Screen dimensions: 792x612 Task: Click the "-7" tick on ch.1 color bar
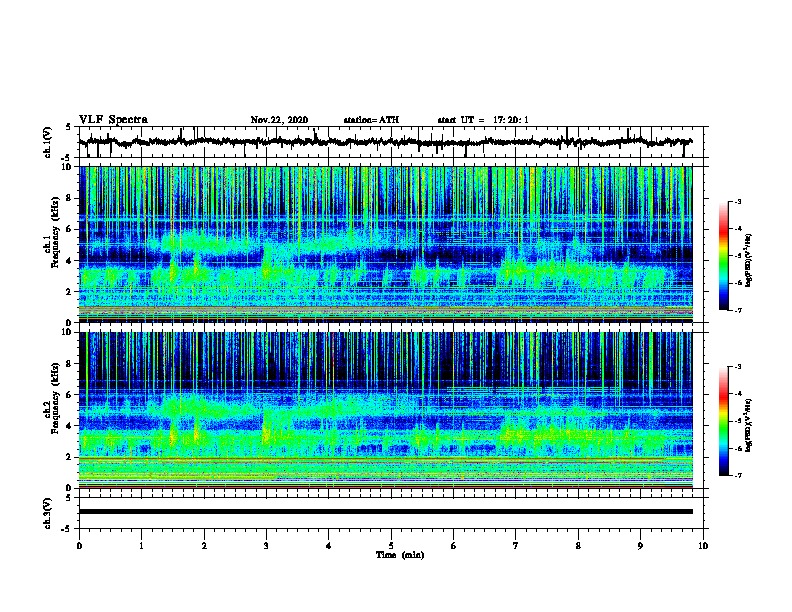tap(738, 310)
